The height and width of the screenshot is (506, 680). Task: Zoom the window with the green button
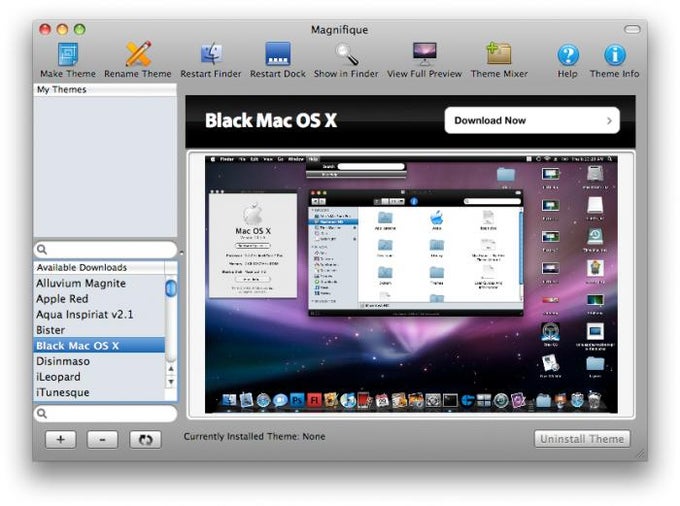[x=79, y=29]
